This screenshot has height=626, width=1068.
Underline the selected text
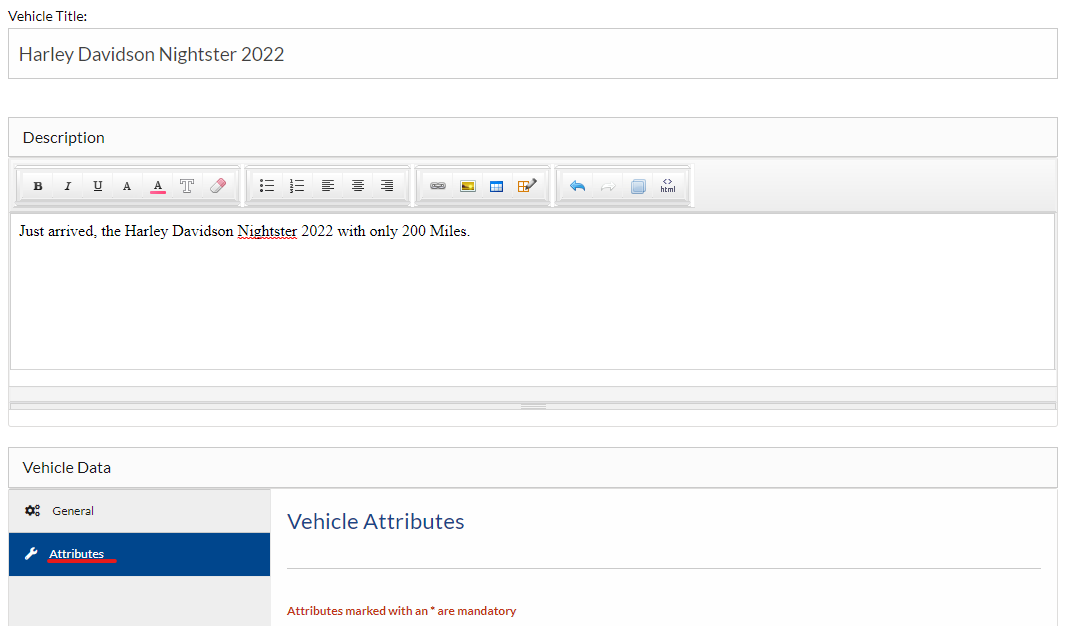97,186
